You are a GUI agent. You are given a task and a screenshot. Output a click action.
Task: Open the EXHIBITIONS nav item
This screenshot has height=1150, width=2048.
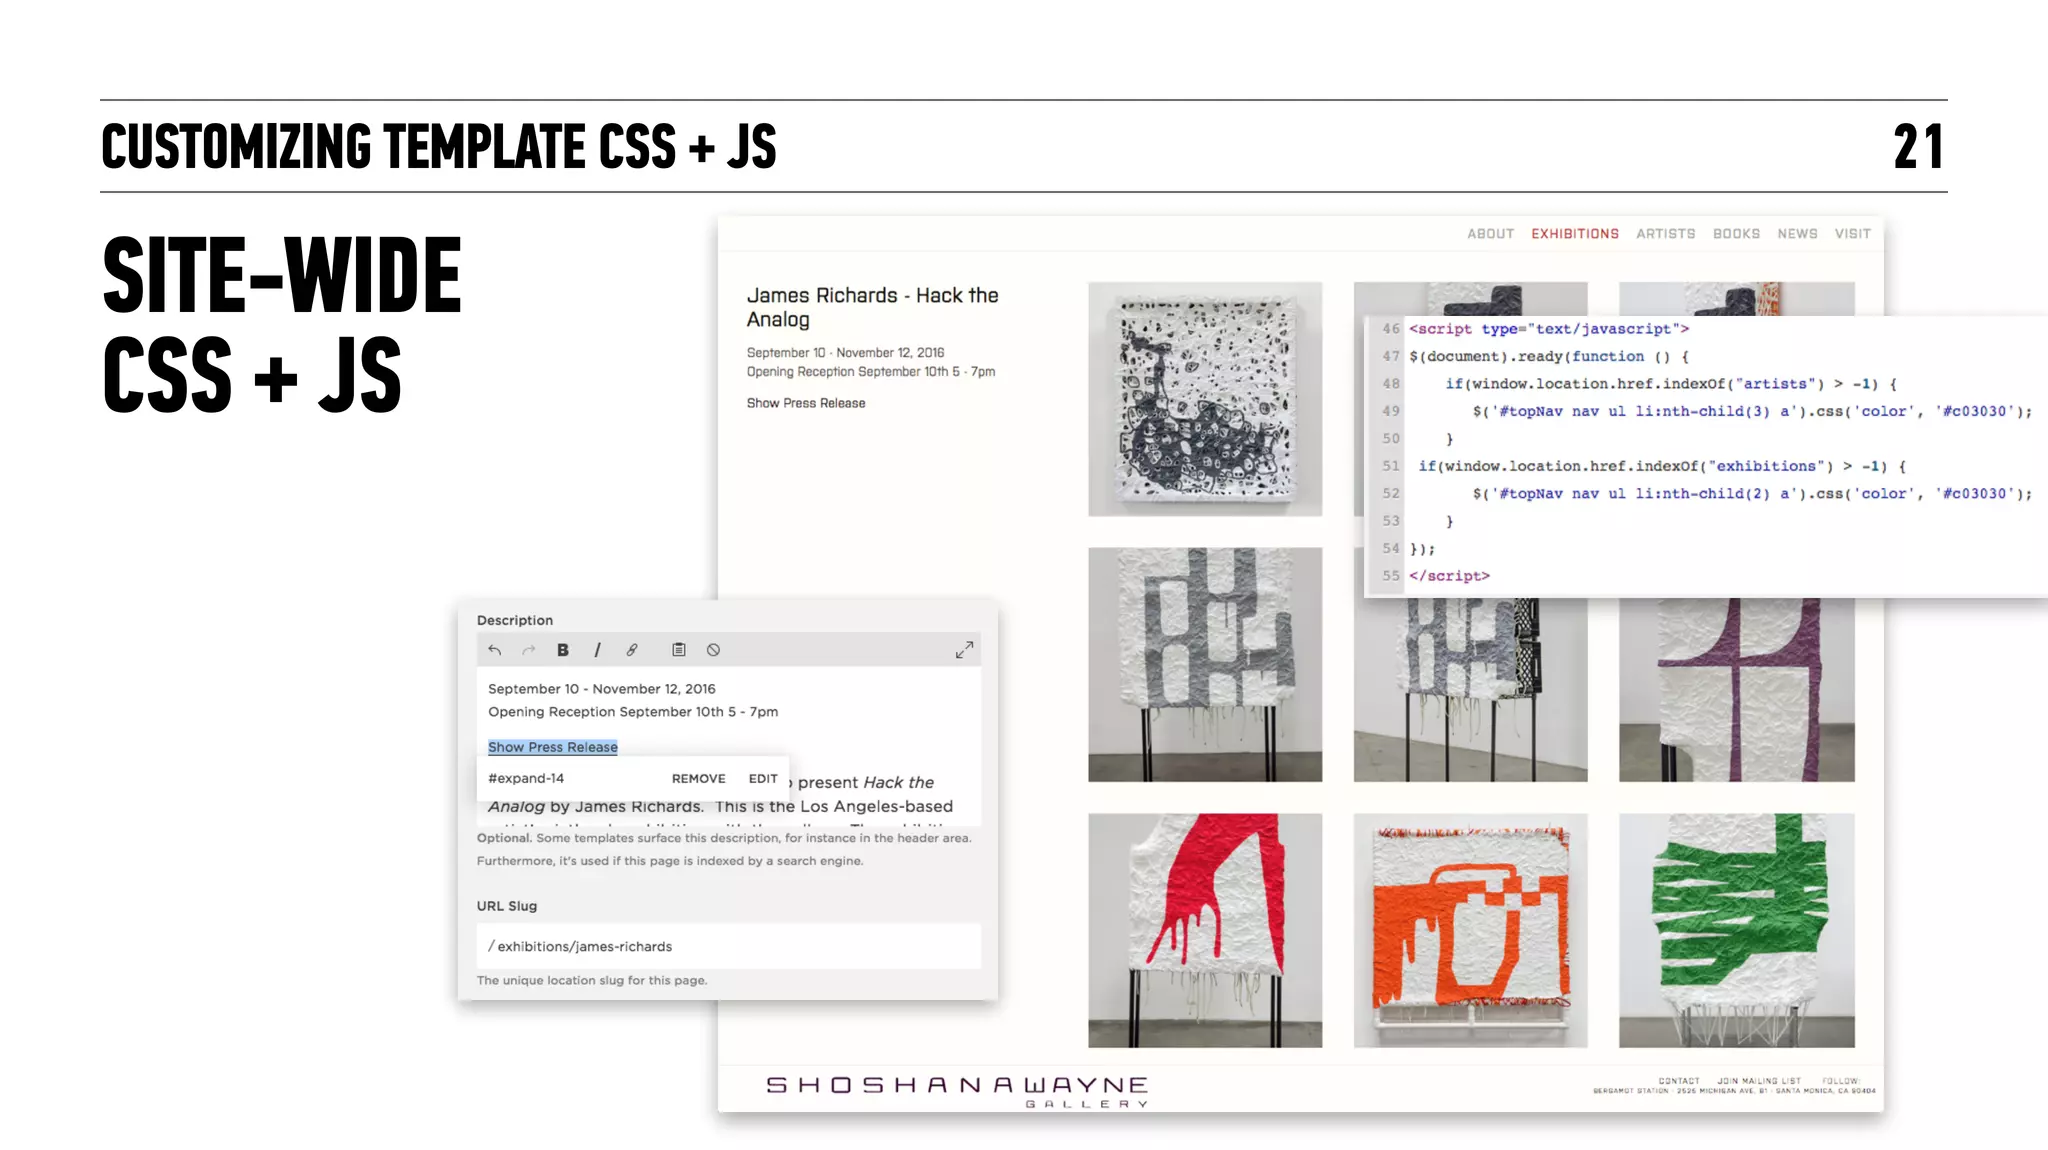coord(1575,234)
